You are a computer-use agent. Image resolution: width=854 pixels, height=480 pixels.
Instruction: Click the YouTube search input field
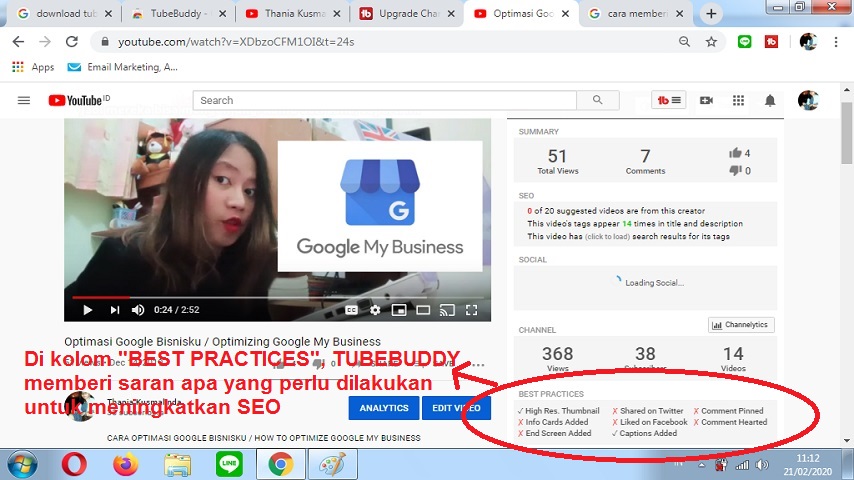pos(385,100)
